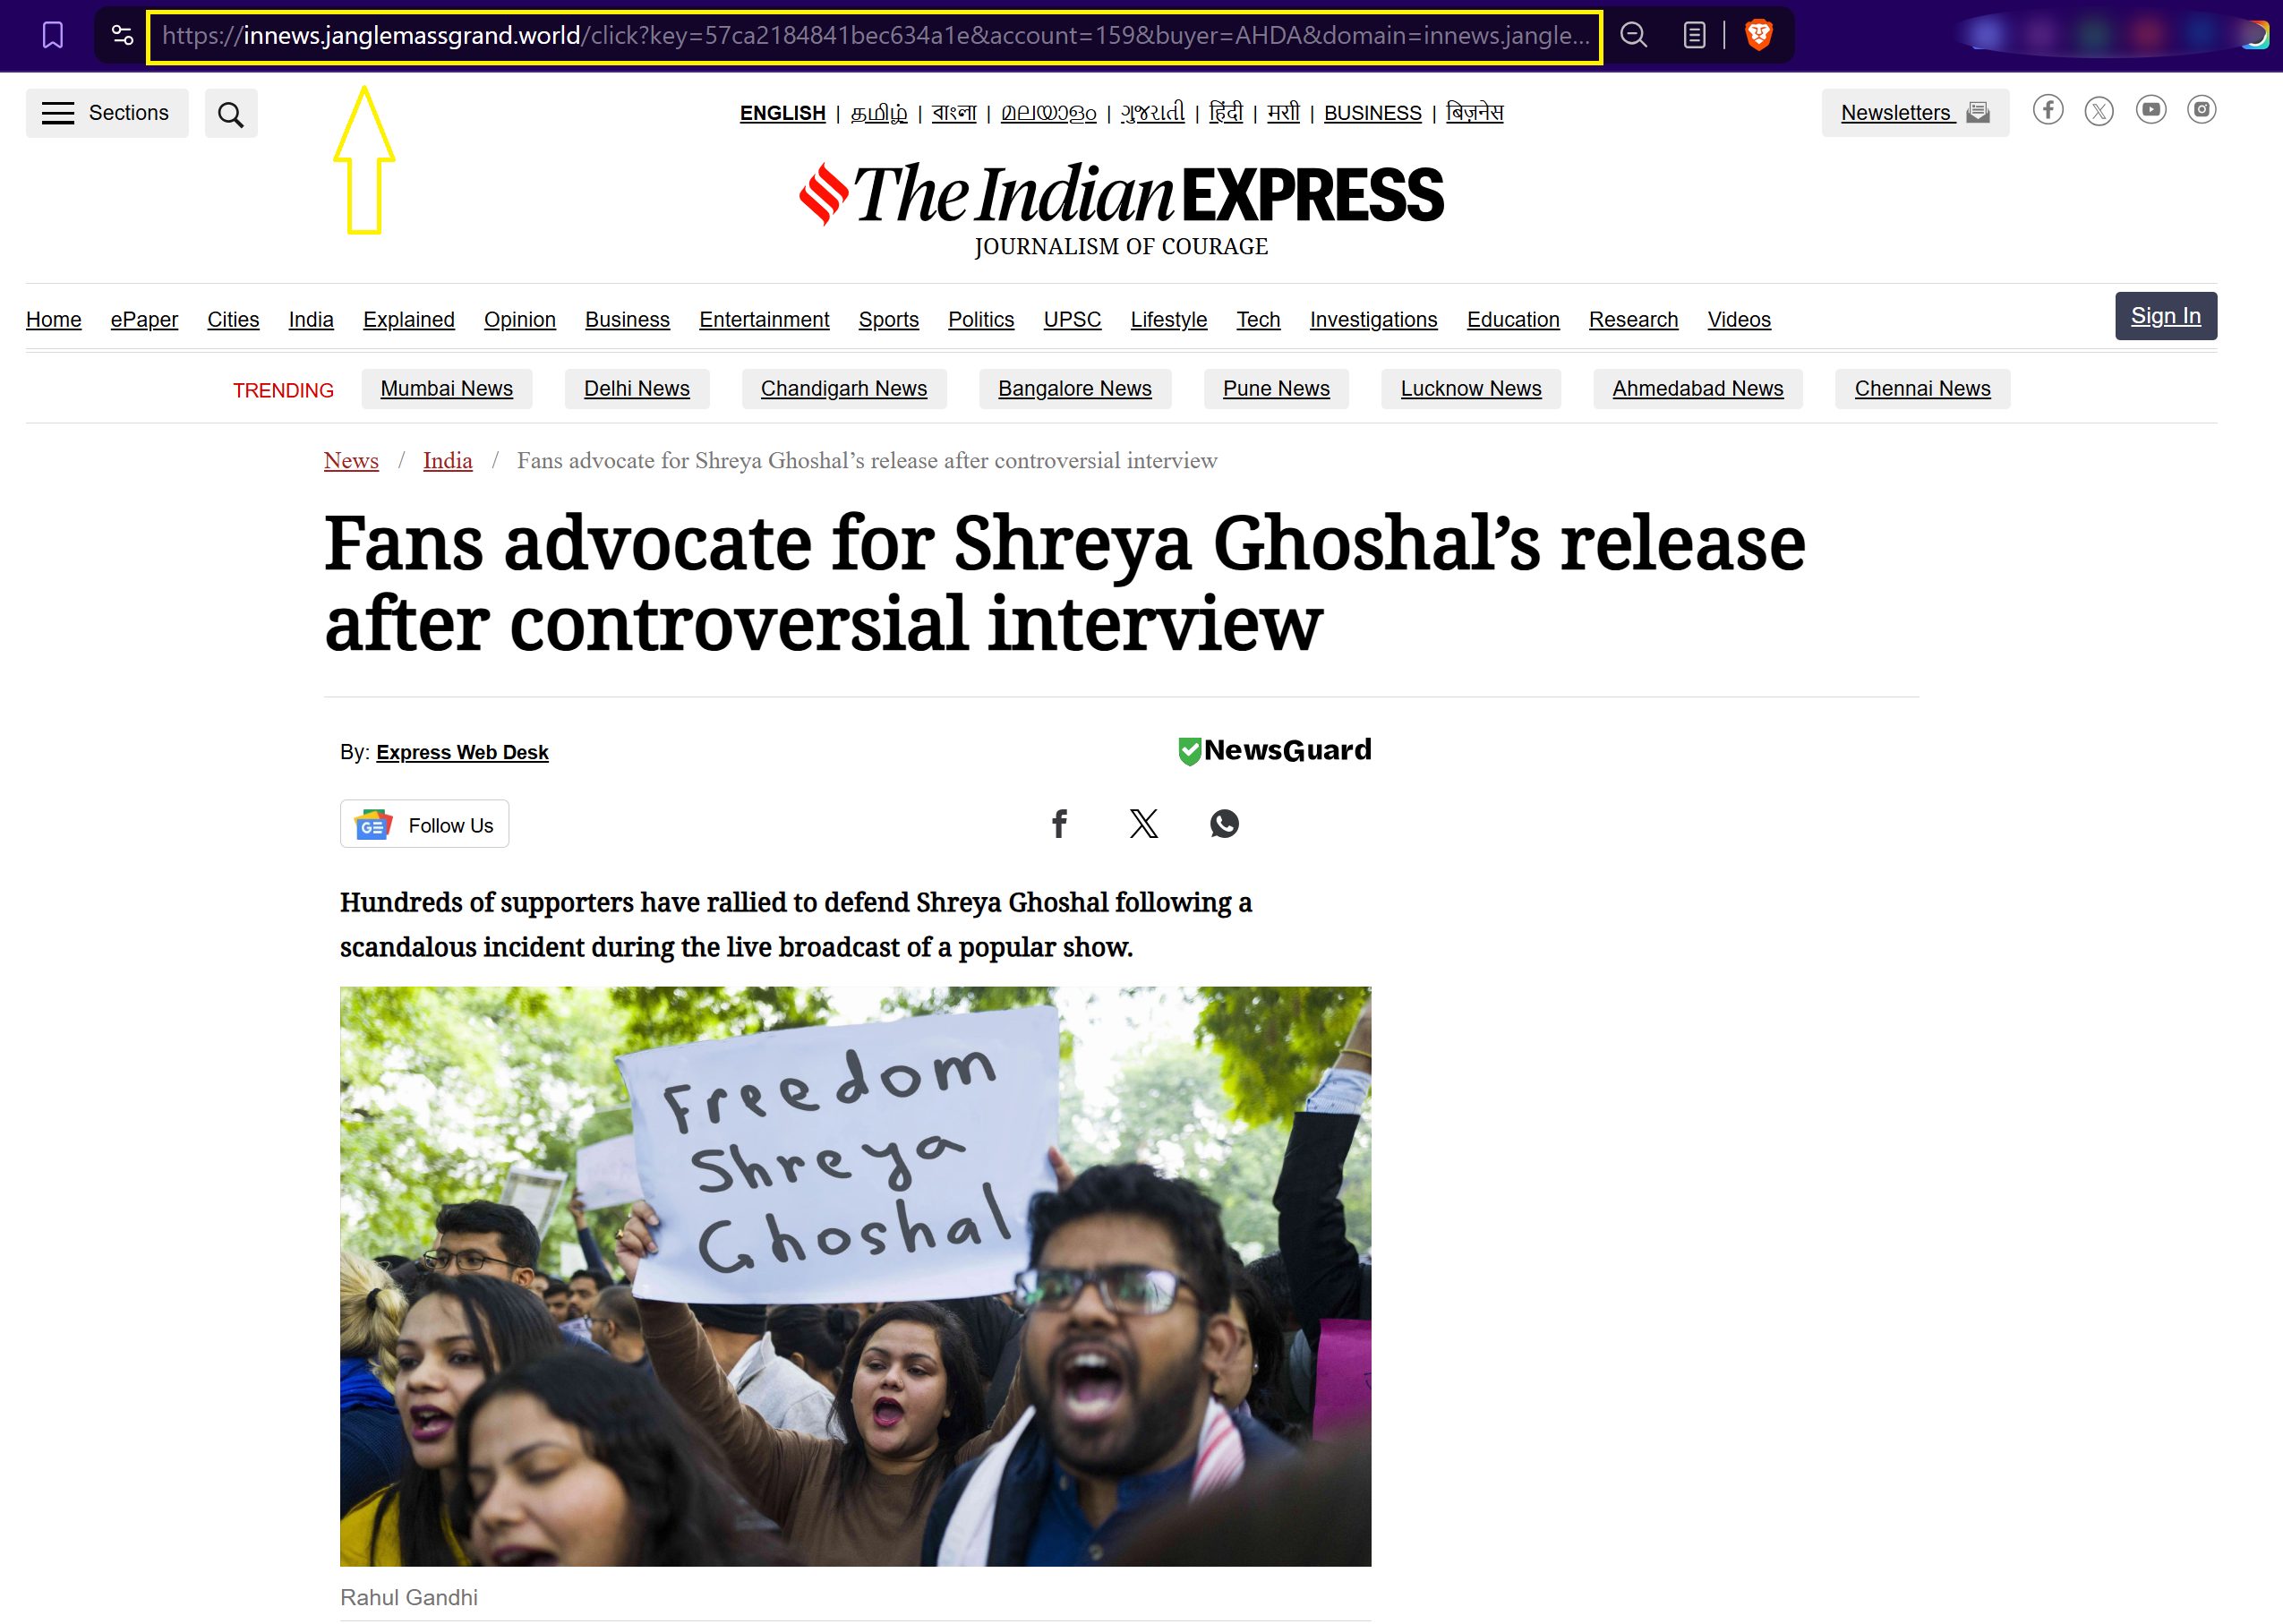The height and width of the screenshot is (1624, 2283).
Task: Click the Express Web Desk author link
Action: coord(462,752)
